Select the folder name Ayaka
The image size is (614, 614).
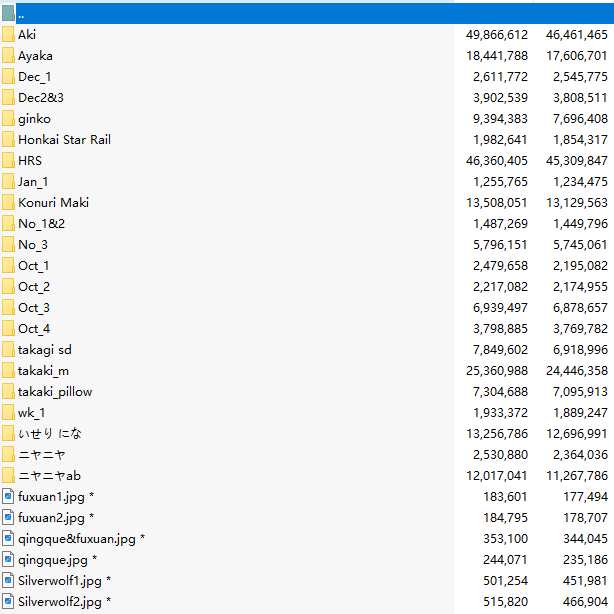35,56
